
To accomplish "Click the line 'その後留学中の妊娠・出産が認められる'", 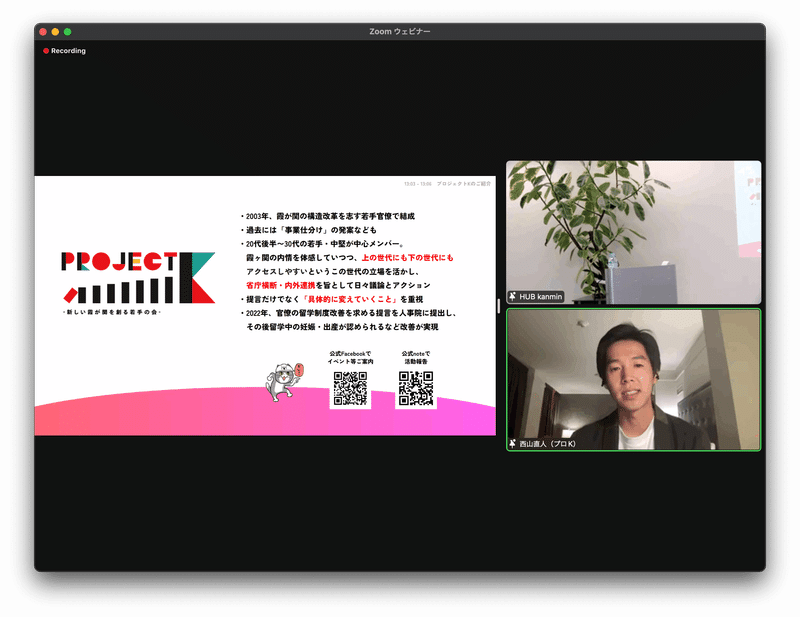I will pos(342,327).
